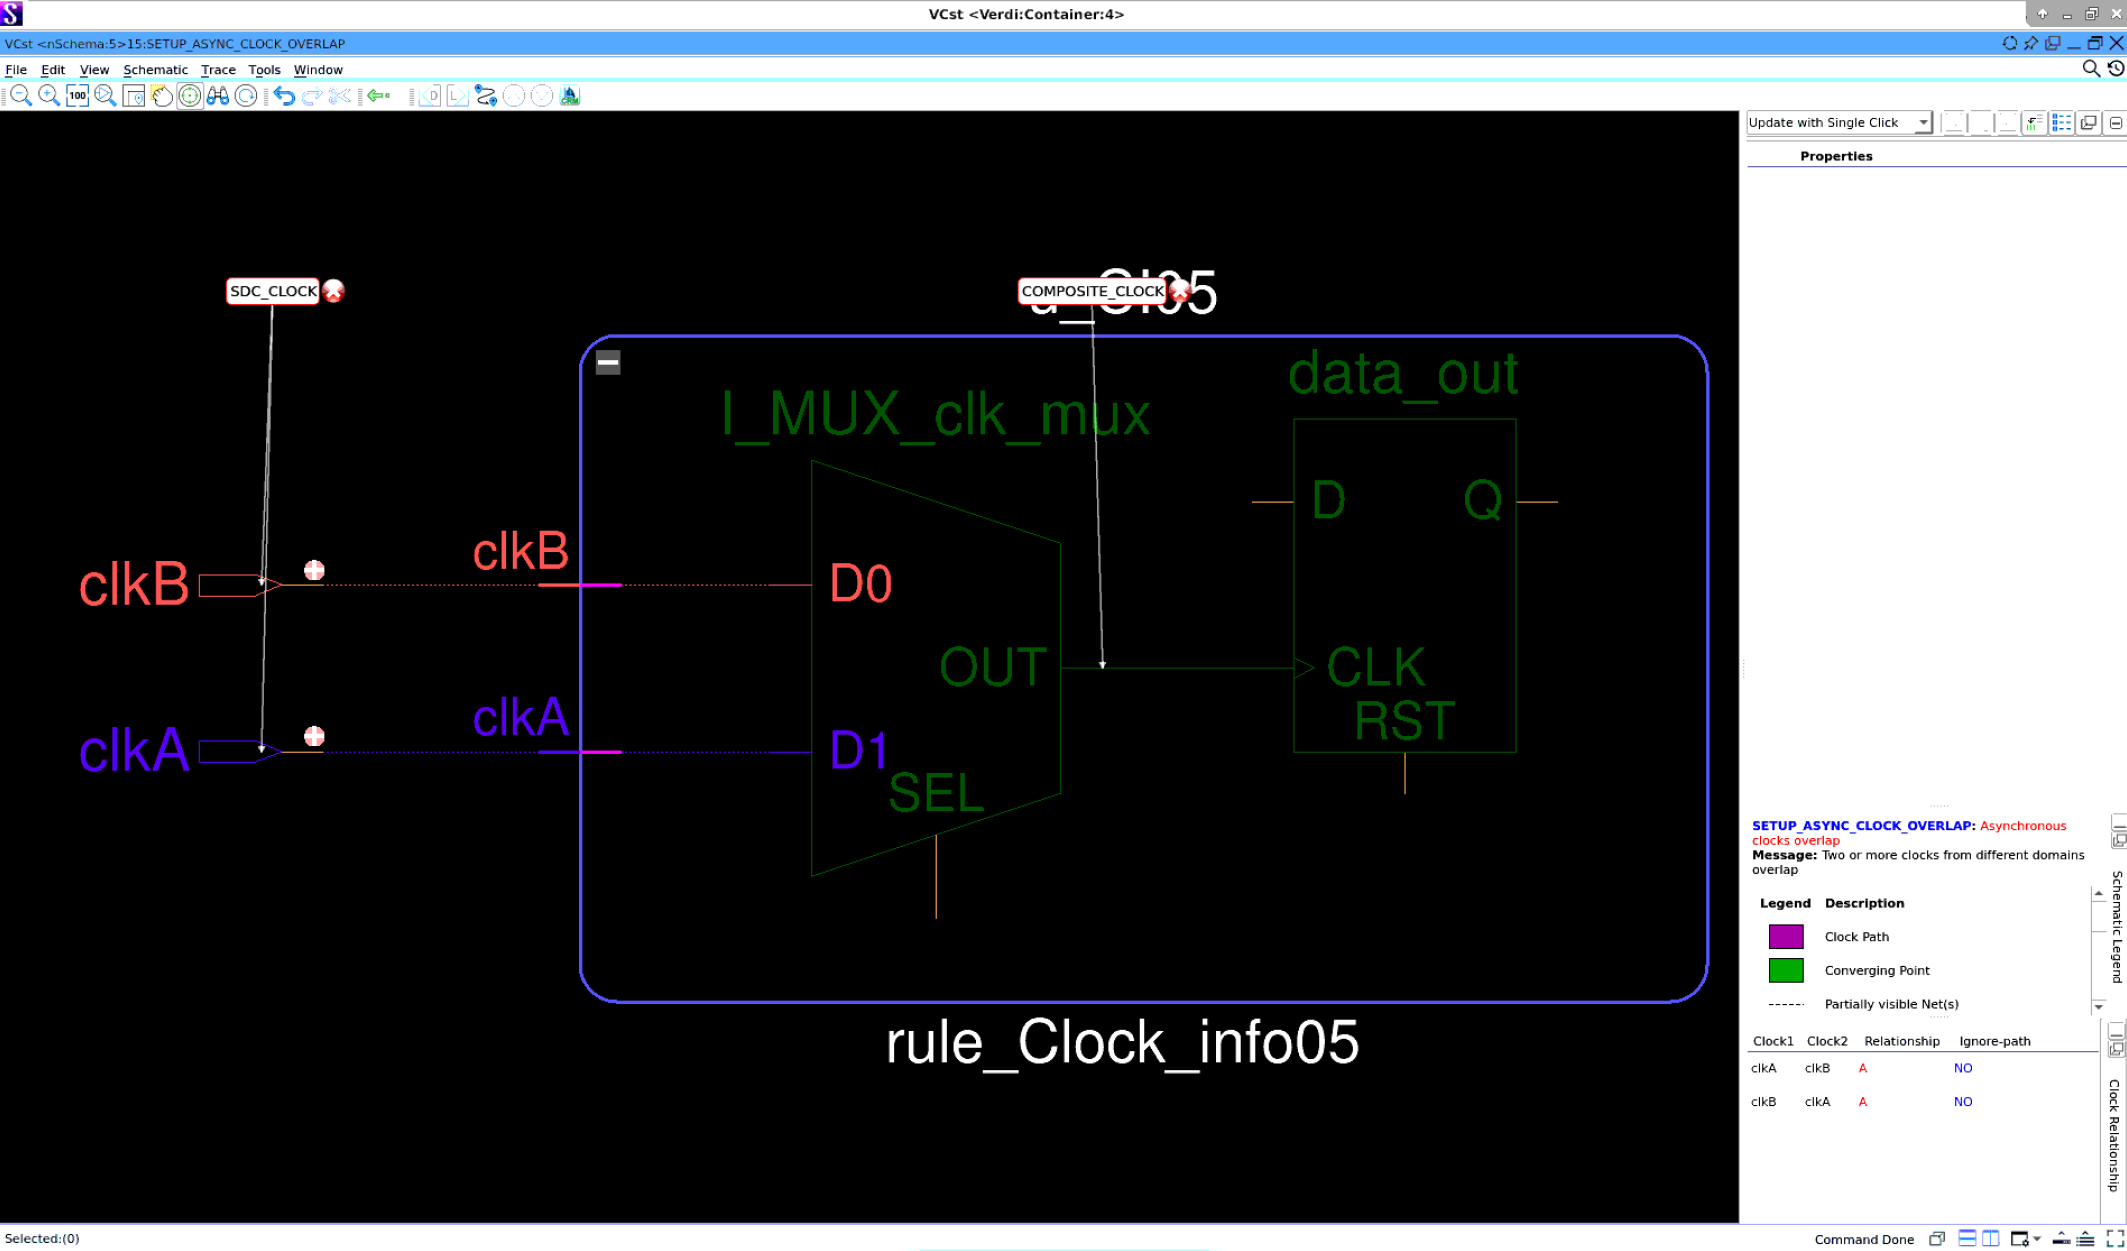
Task: Click the Undo arrow in the toolbar
Action: pyautogui.click(x=286, y=95)
